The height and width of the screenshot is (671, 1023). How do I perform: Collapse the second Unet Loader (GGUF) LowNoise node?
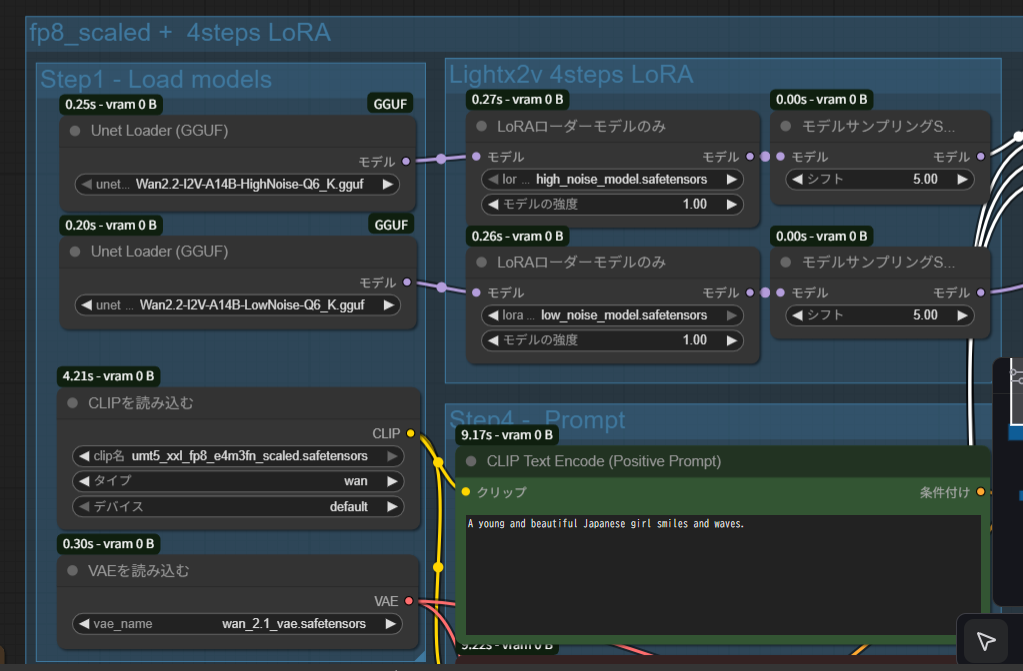click(75, 252)
